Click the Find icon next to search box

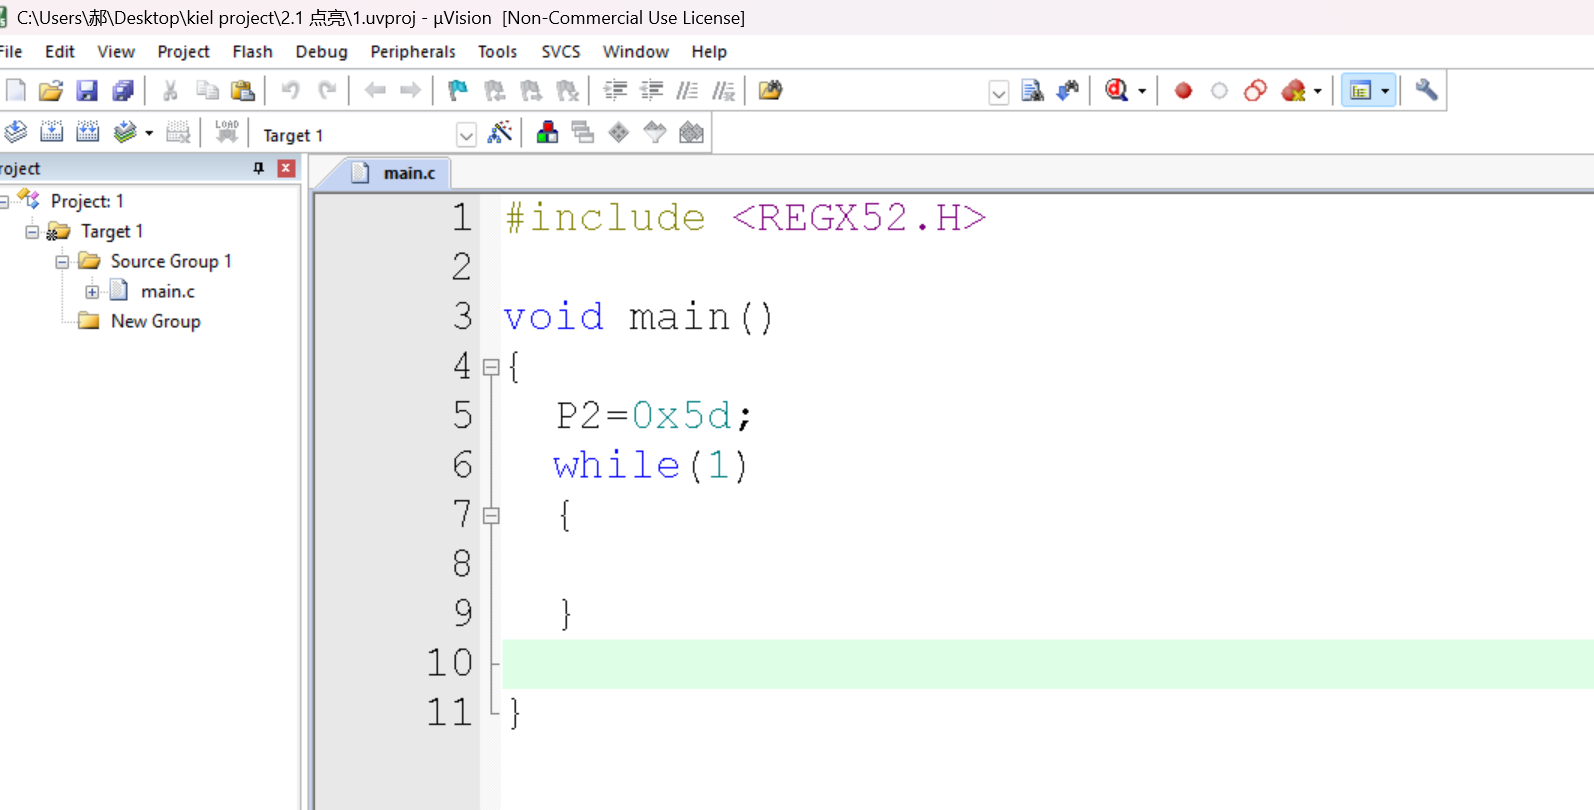pos(1032,91)
